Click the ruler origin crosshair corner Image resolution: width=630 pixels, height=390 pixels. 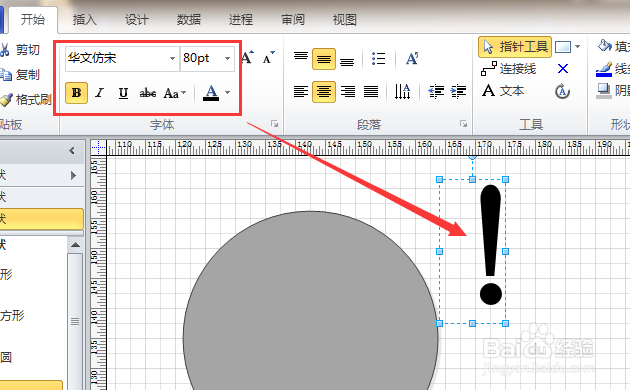pyautogui.click(x=98, y=148)
